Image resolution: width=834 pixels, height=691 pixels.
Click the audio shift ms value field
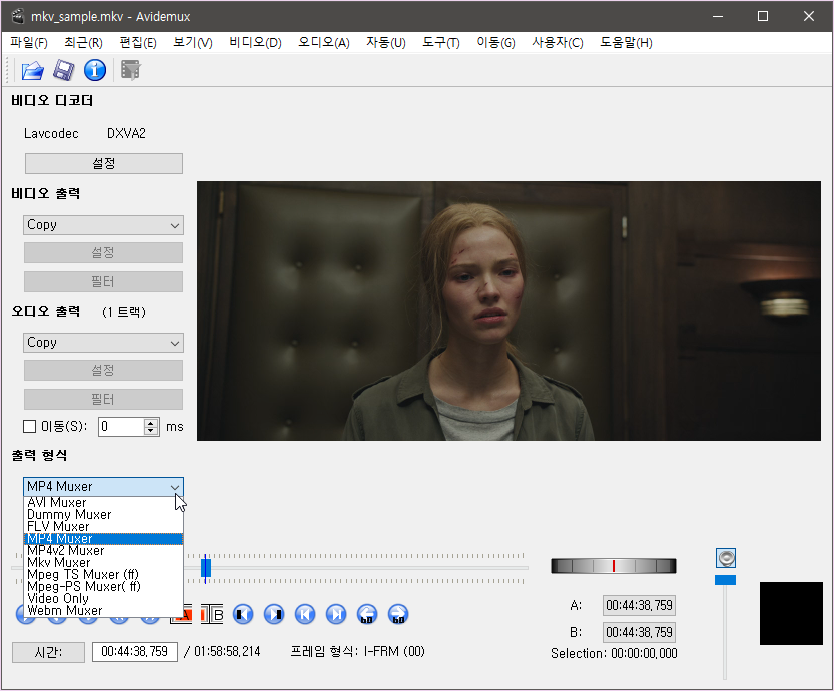point(121,427)
